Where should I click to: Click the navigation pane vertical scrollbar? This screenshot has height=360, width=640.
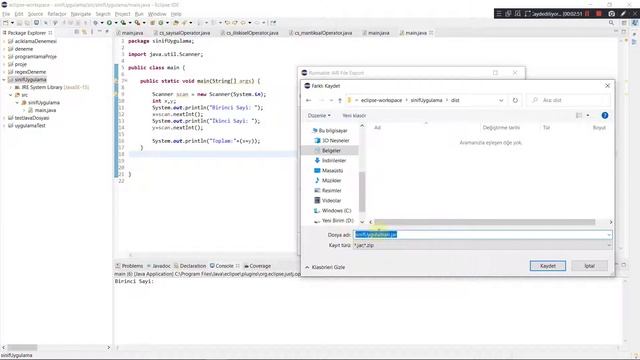tap(362, 192)
